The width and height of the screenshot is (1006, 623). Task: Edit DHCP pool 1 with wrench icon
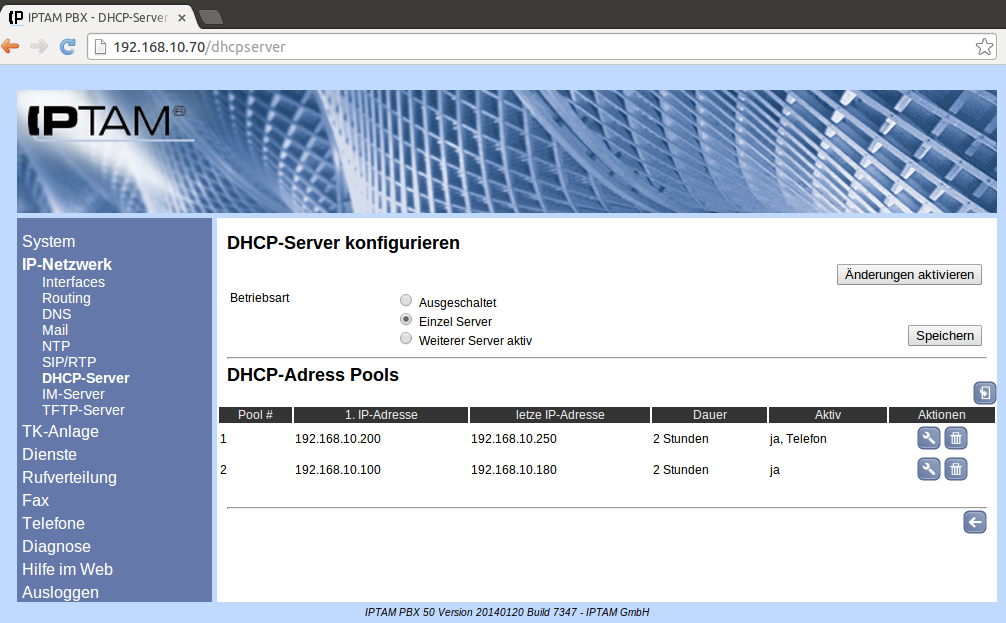coord(928,438)
